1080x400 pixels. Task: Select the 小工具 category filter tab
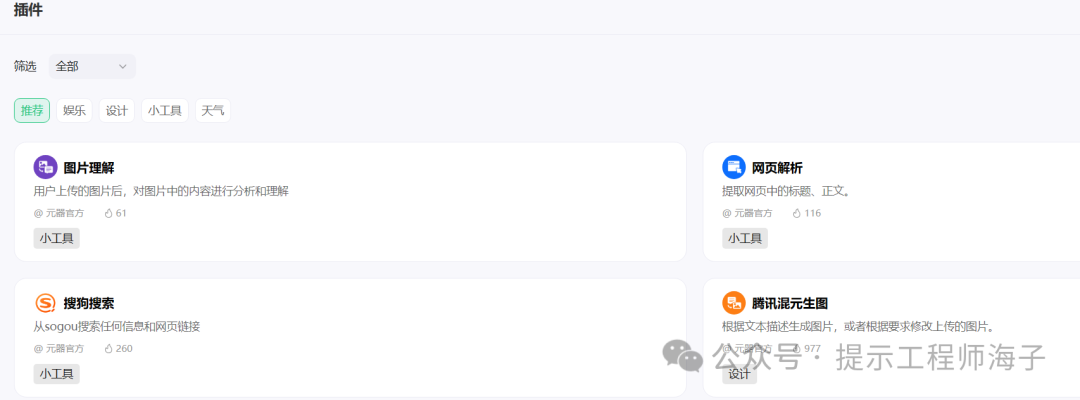pyautogui.click(x=164, y=111)
